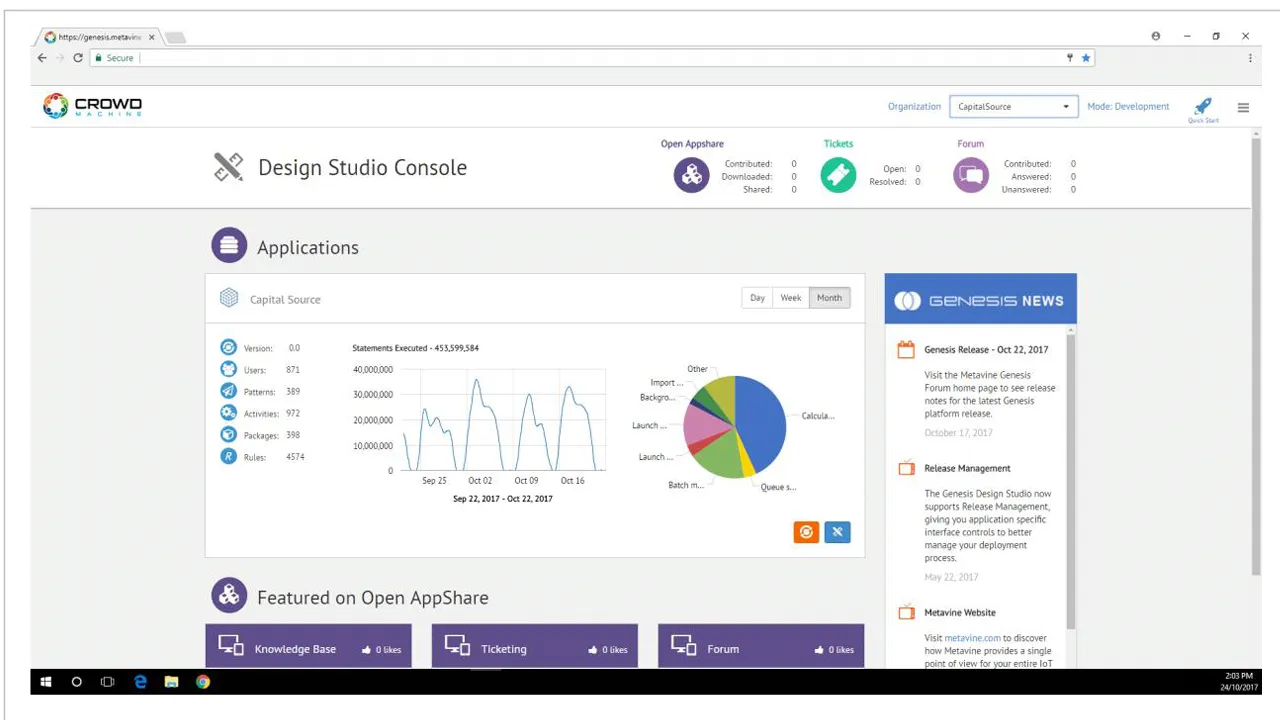Click the Users icon
Image resolution: width=1280 pixels, height=720 pixels.
tap(228, 370)
